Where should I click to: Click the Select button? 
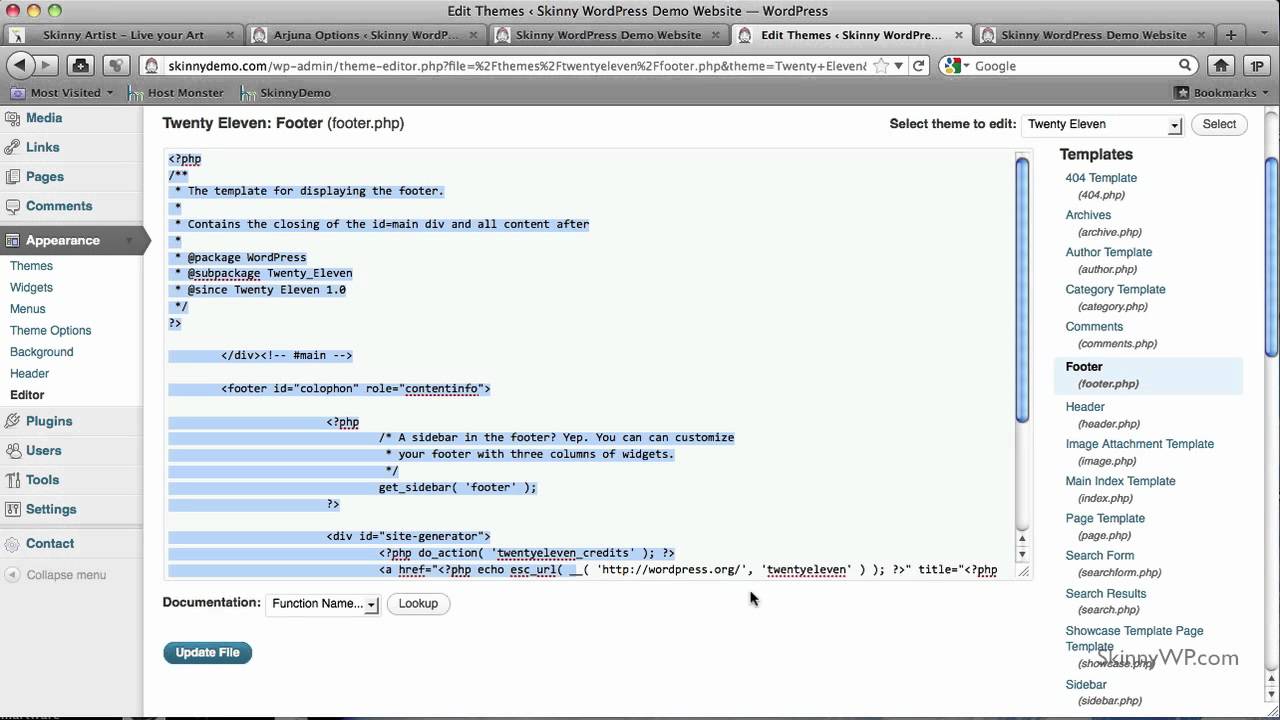click(x=1219, y=124)
